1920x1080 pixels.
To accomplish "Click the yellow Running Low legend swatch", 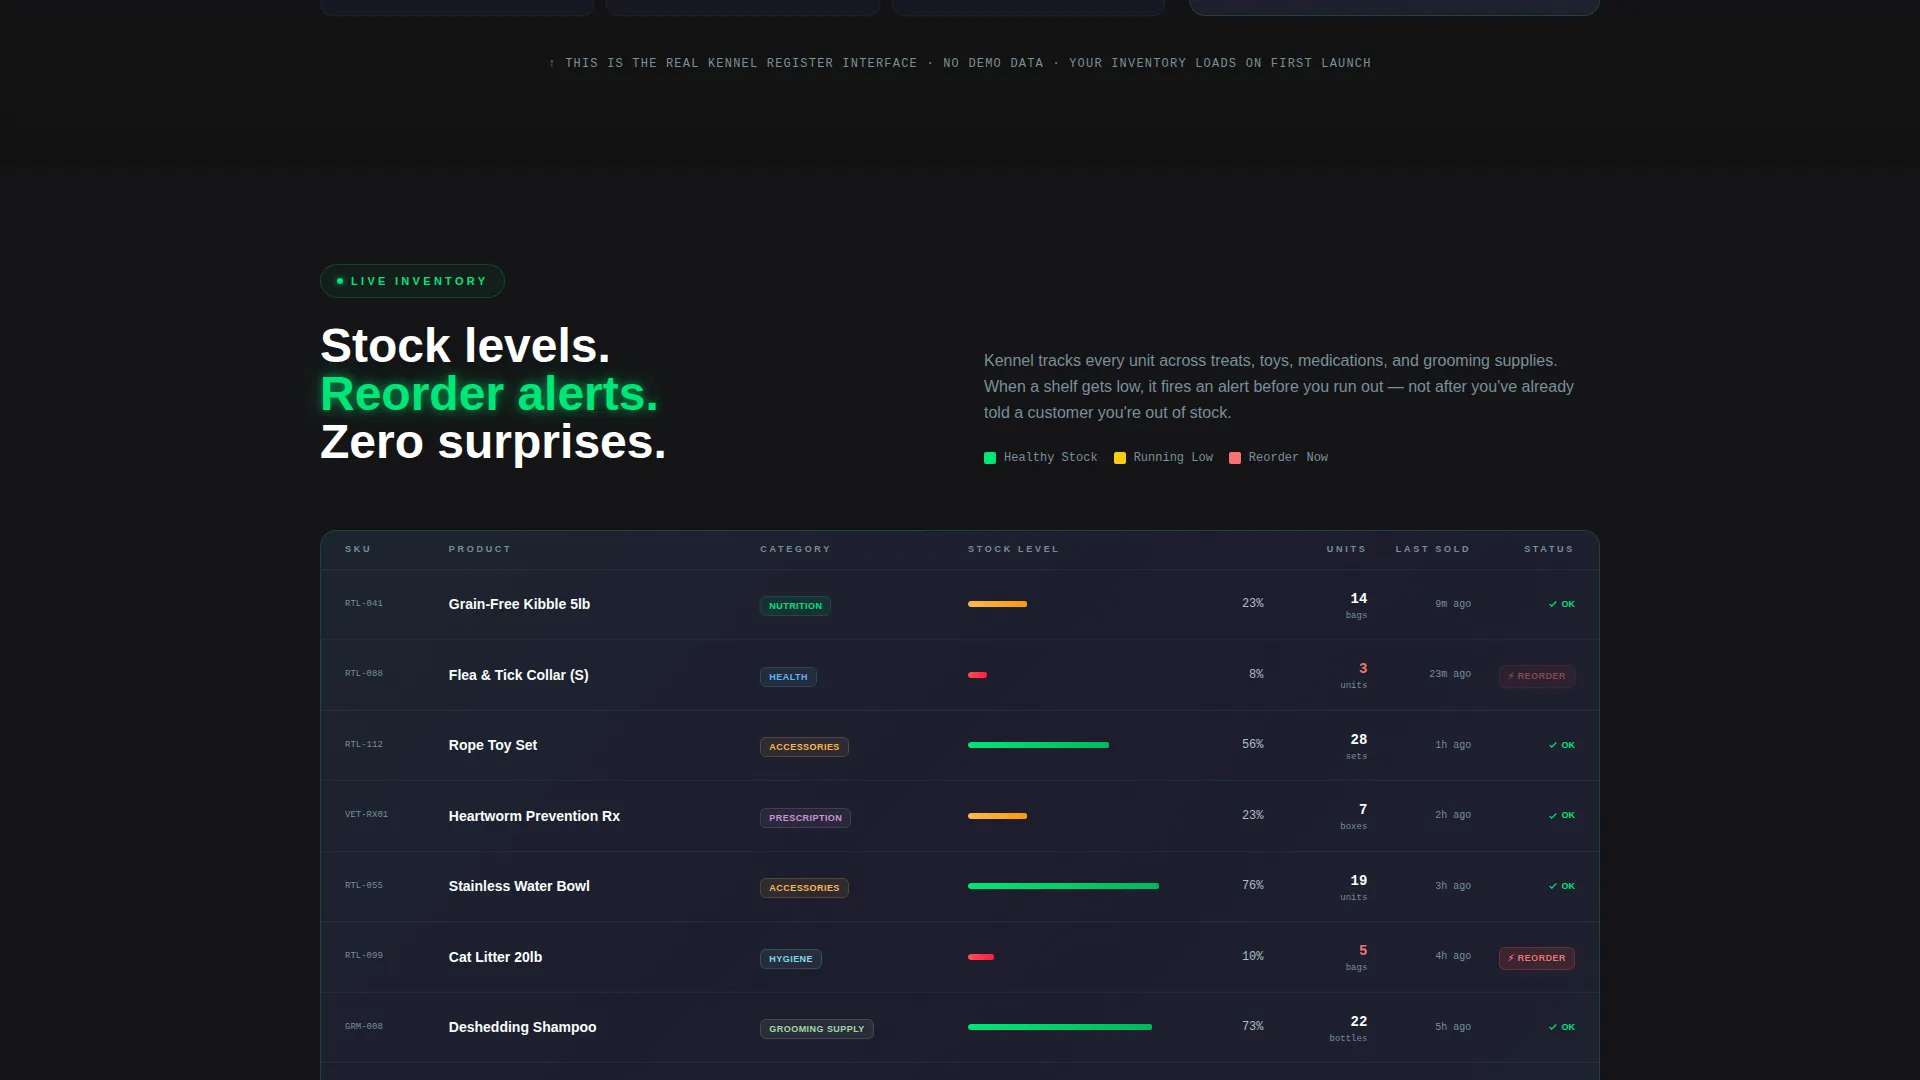I will pyautogui.click(x=1120, y=458).
